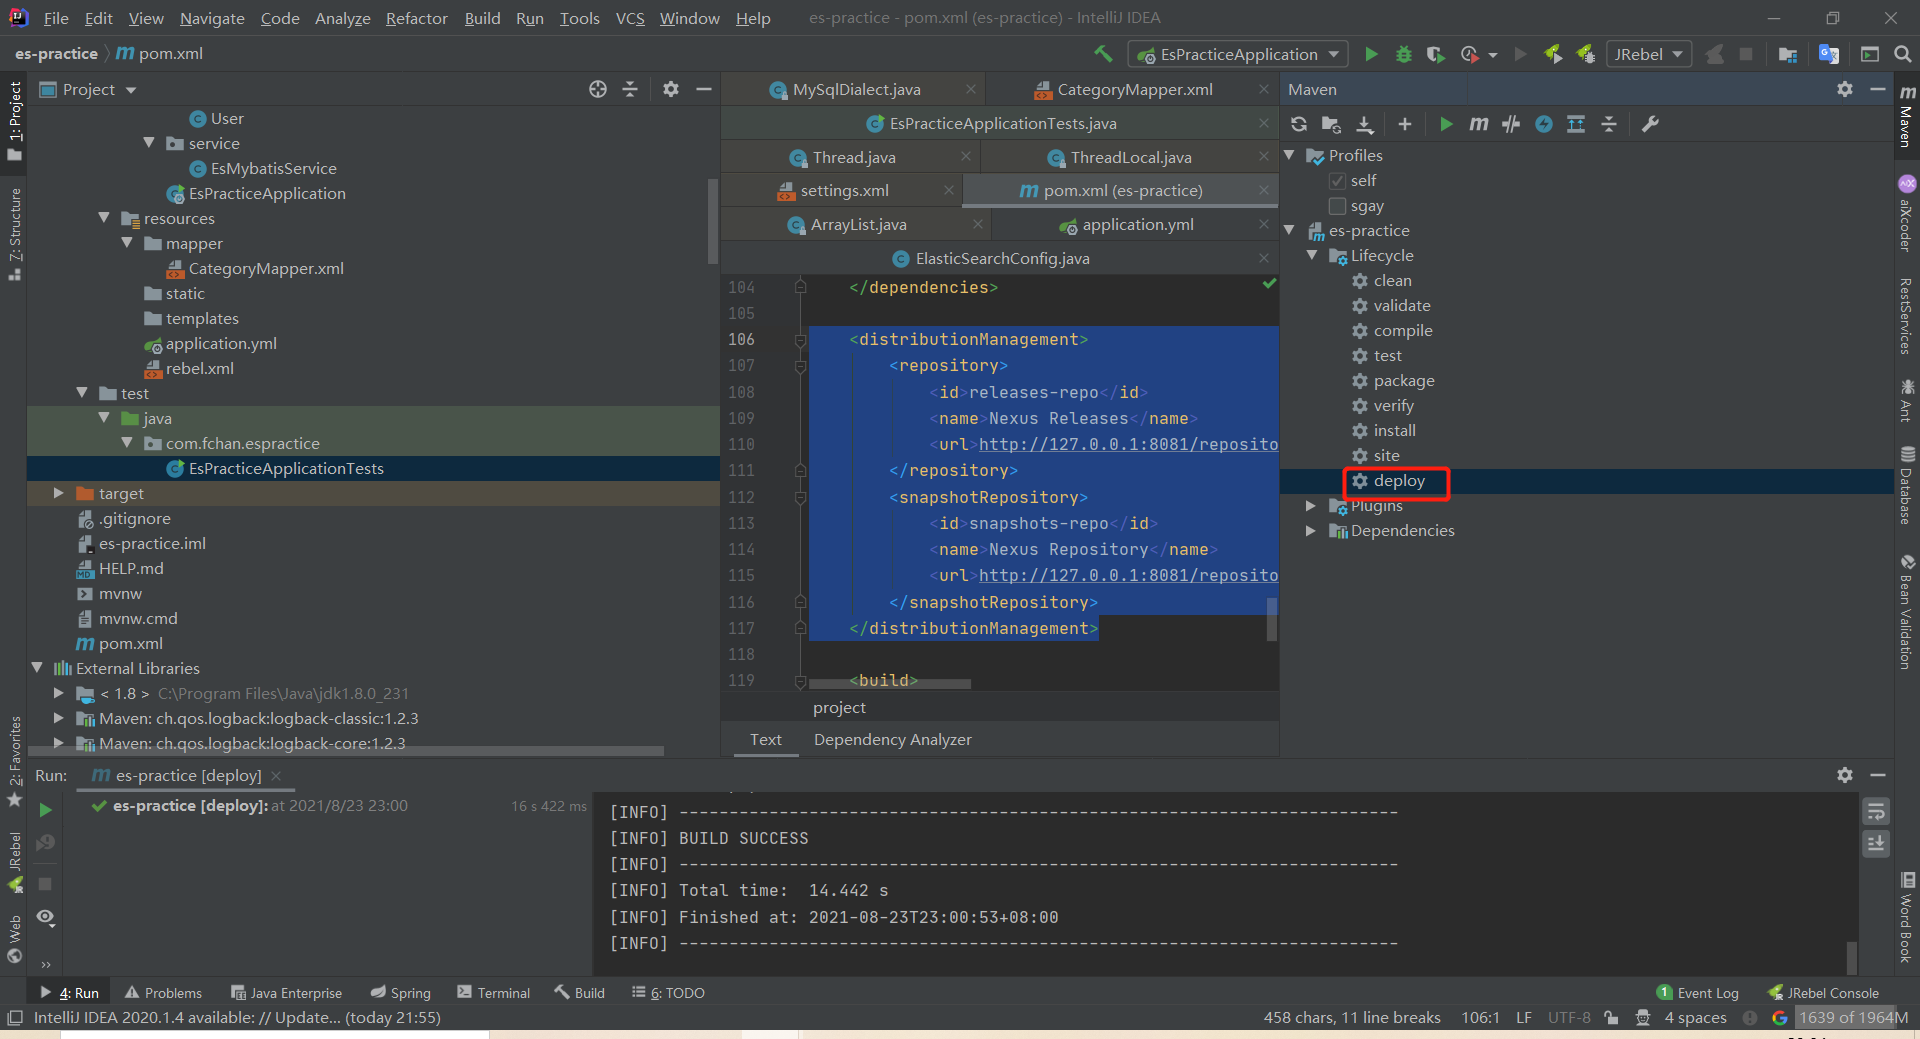Click Select Opened File crosshair in Project panel
This screenshot has height=1039, width=1920.
click(x=598, y=89)
